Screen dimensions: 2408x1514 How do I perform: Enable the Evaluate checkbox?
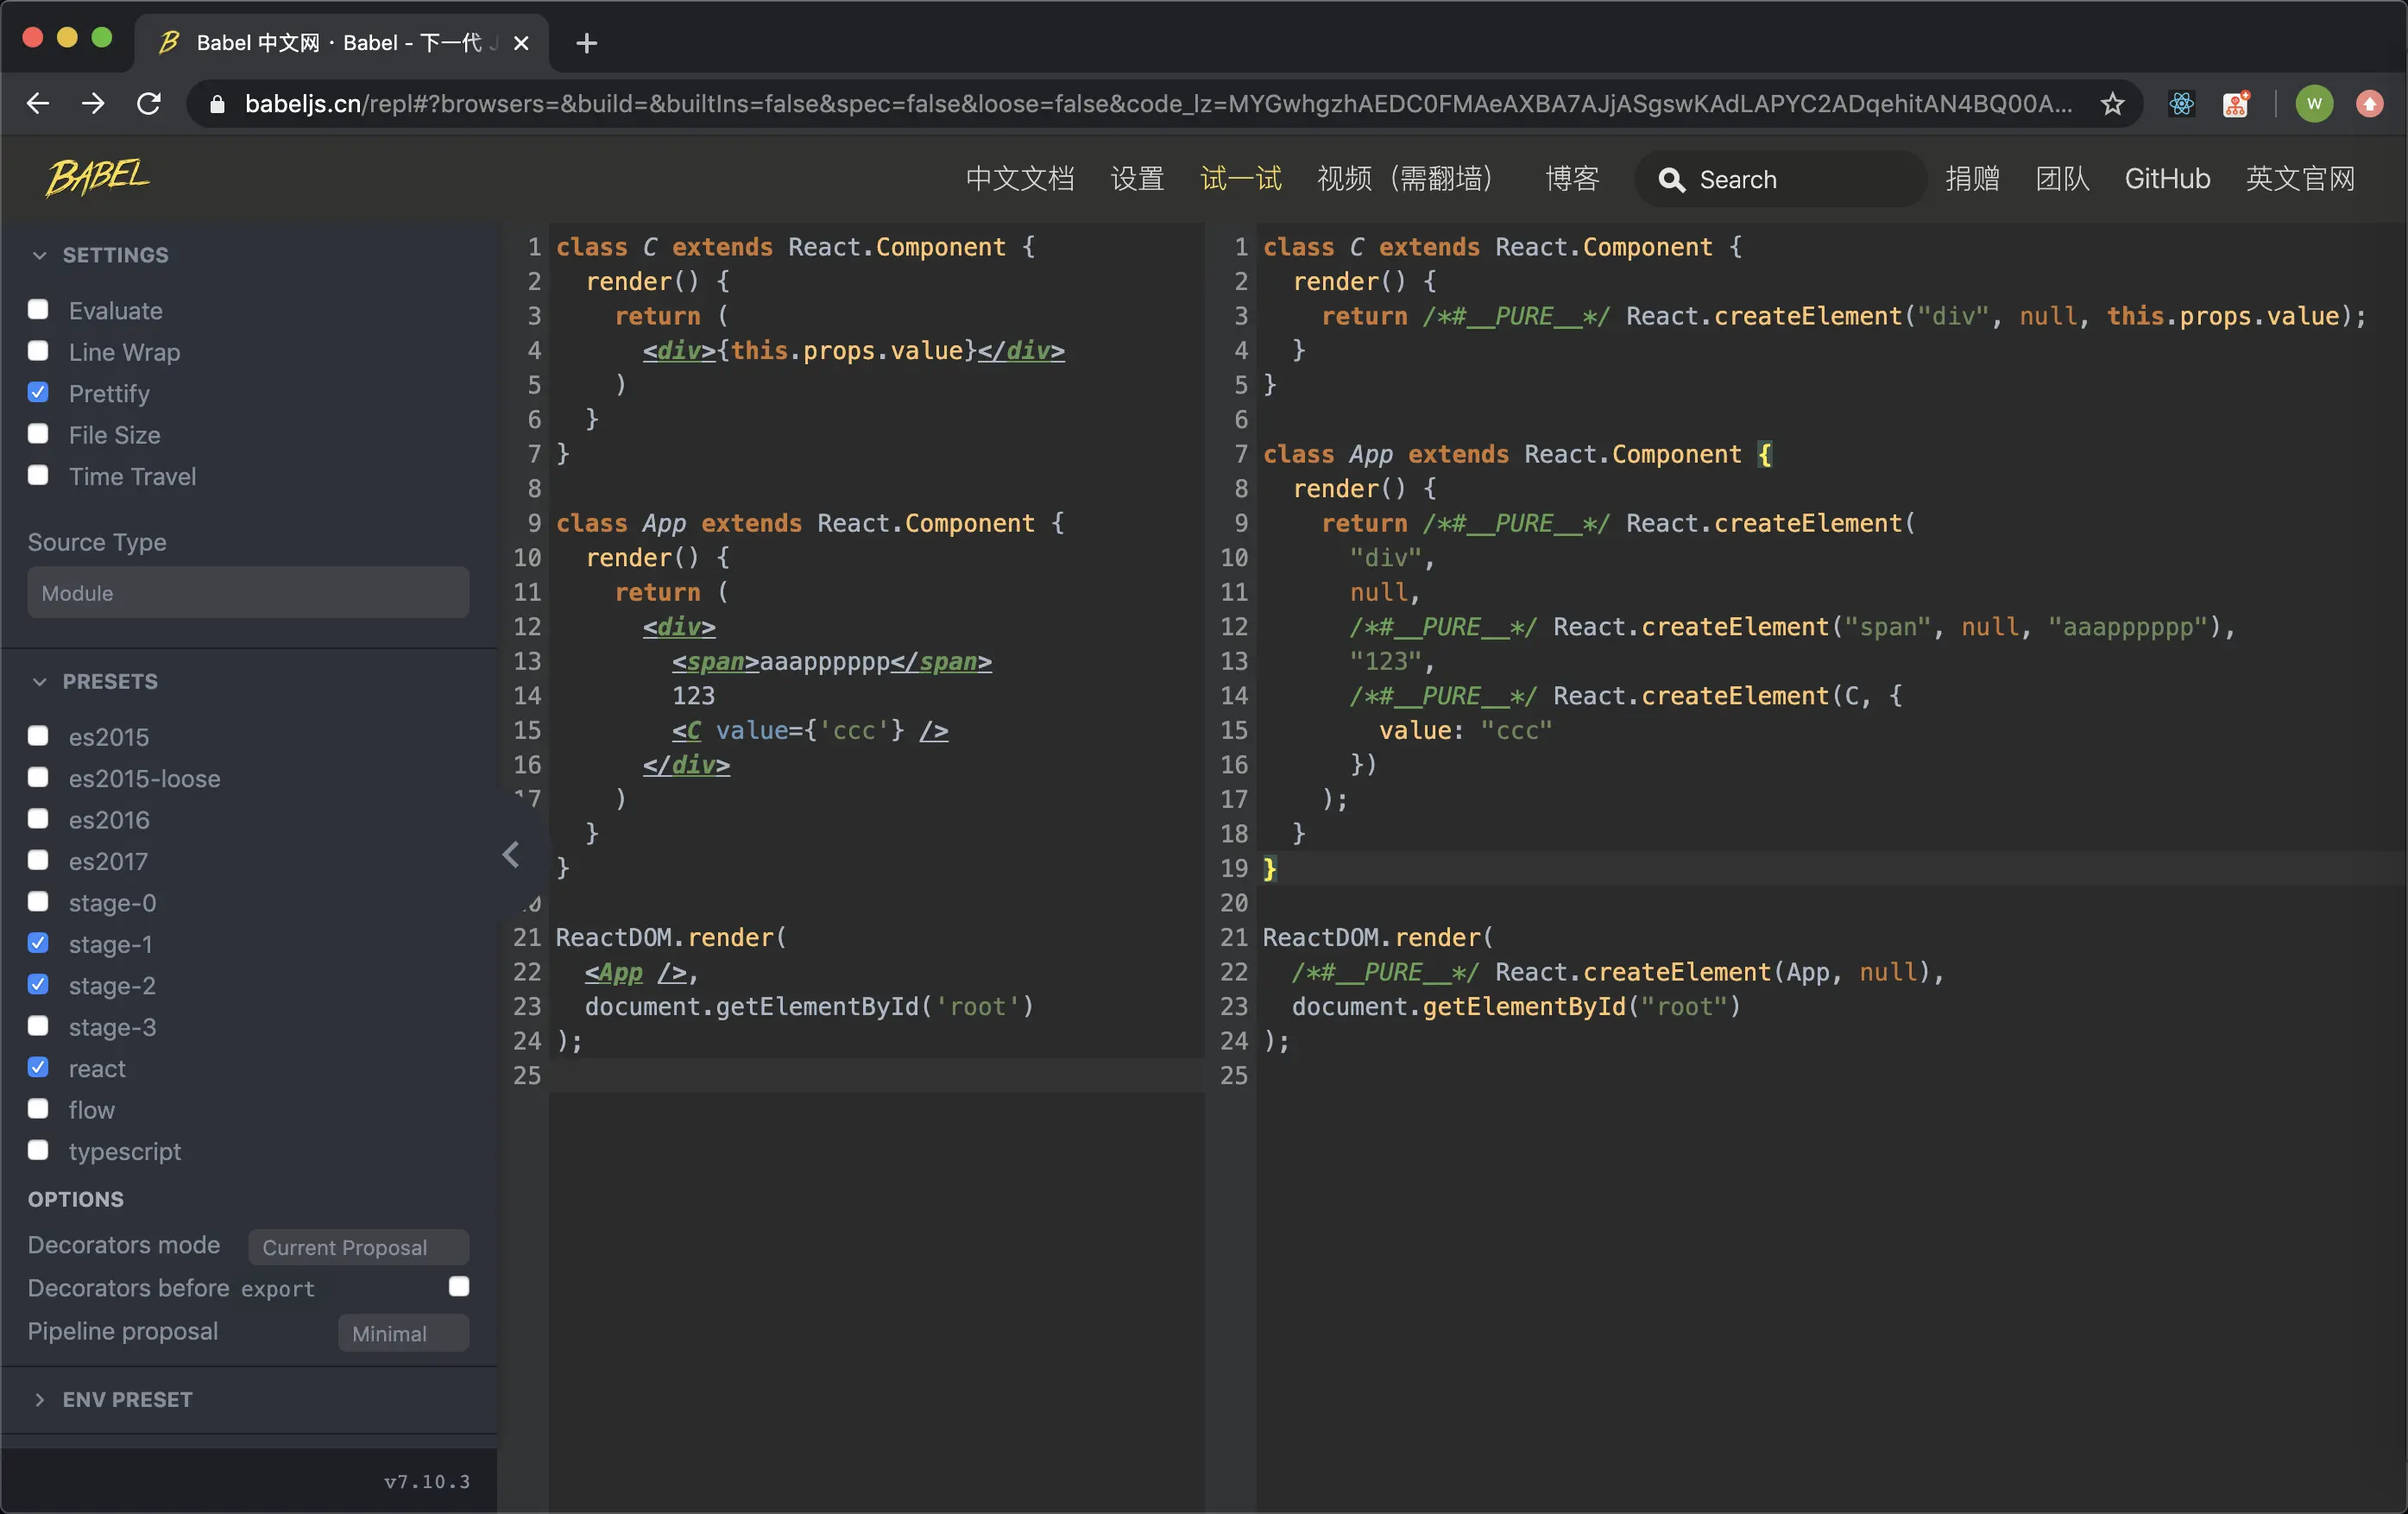(38, 310)
